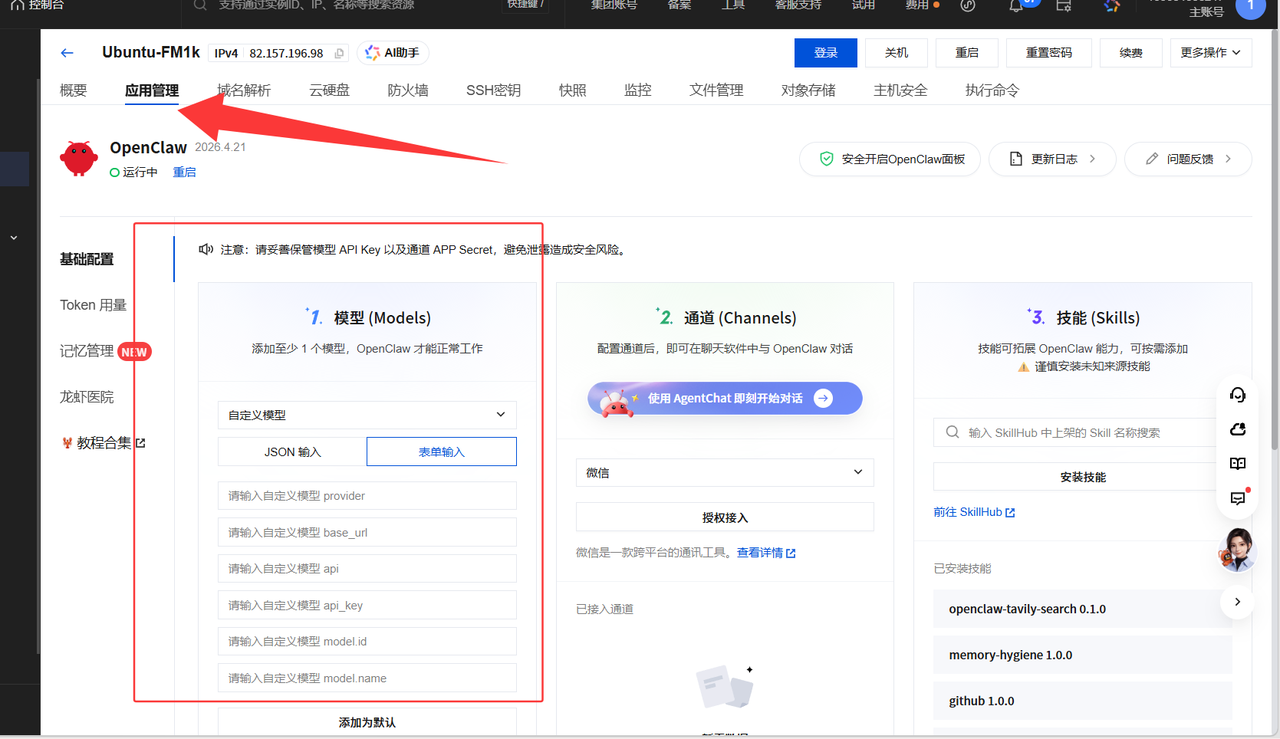Focus the custom model model.id field

coord(367,641)
